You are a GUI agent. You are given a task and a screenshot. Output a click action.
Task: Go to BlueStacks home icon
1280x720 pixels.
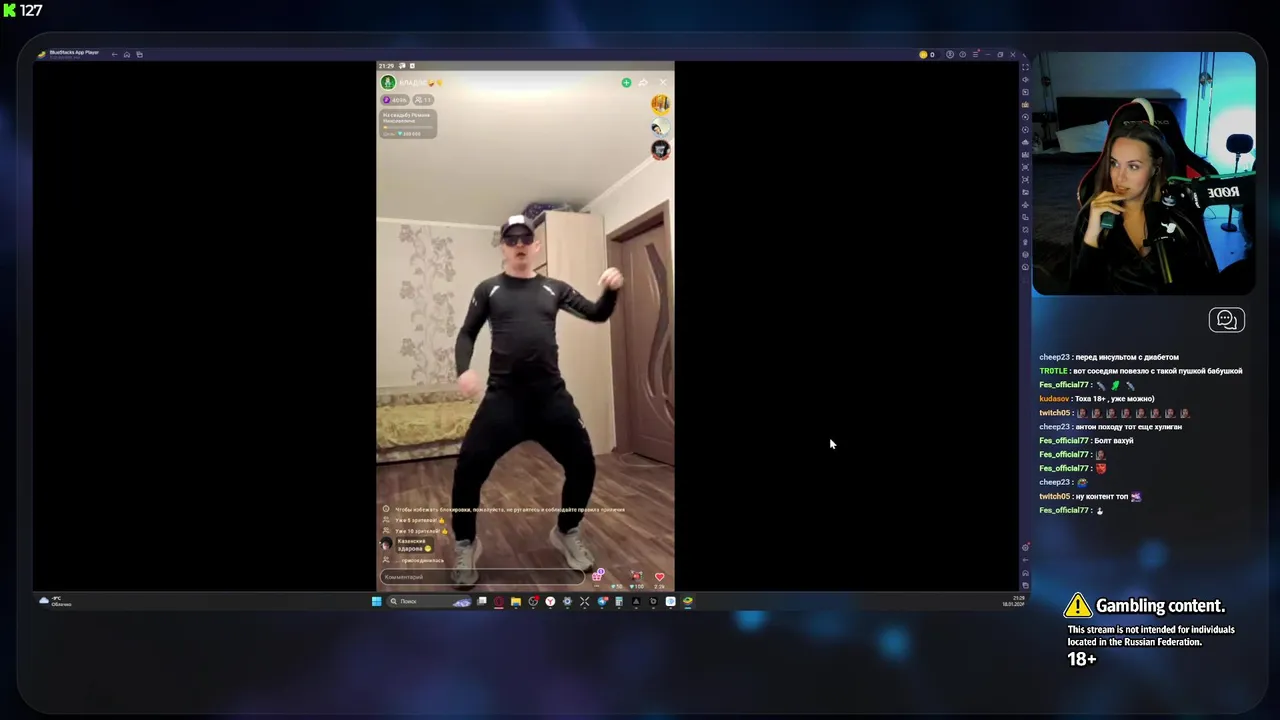[x=127, y=54]
